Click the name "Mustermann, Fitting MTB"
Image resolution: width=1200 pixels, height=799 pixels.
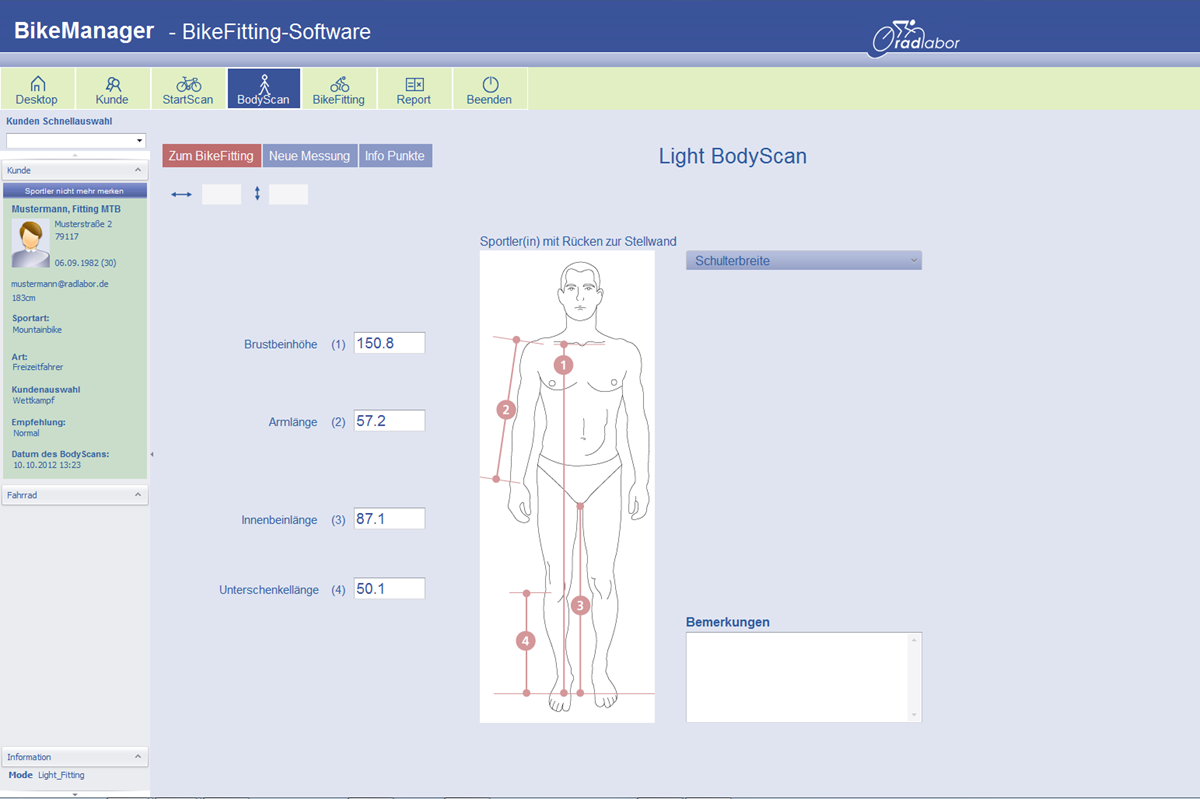(x=66, y=209)
